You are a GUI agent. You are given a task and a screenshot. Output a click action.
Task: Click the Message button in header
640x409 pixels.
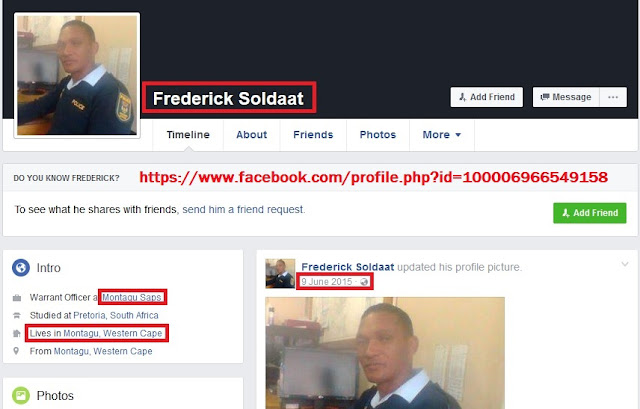pos(566,97)
